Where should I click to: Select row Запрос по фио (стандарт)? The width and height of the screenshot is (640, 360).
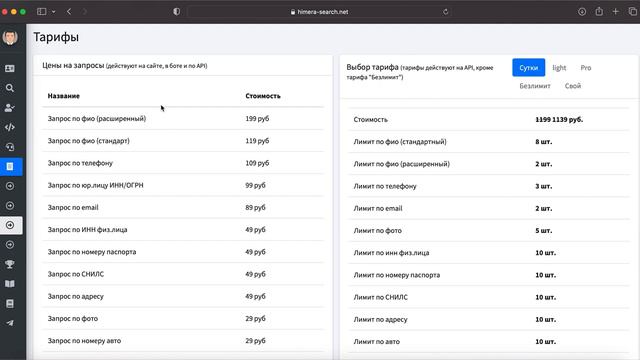(183, 141)
